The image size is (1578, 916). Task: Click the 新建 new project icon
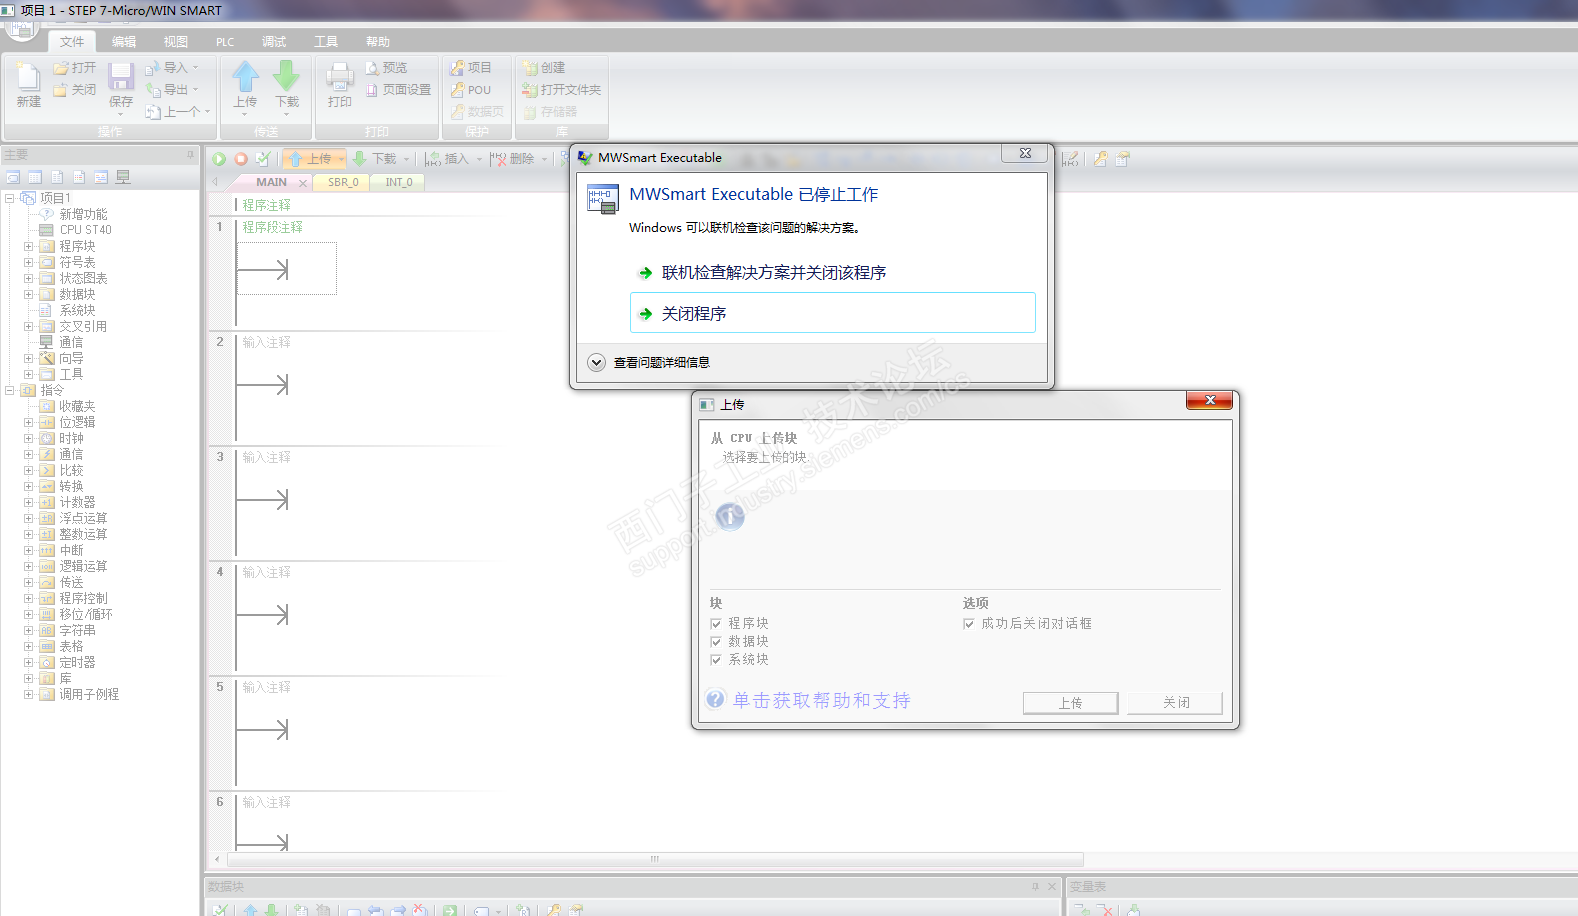28,77
